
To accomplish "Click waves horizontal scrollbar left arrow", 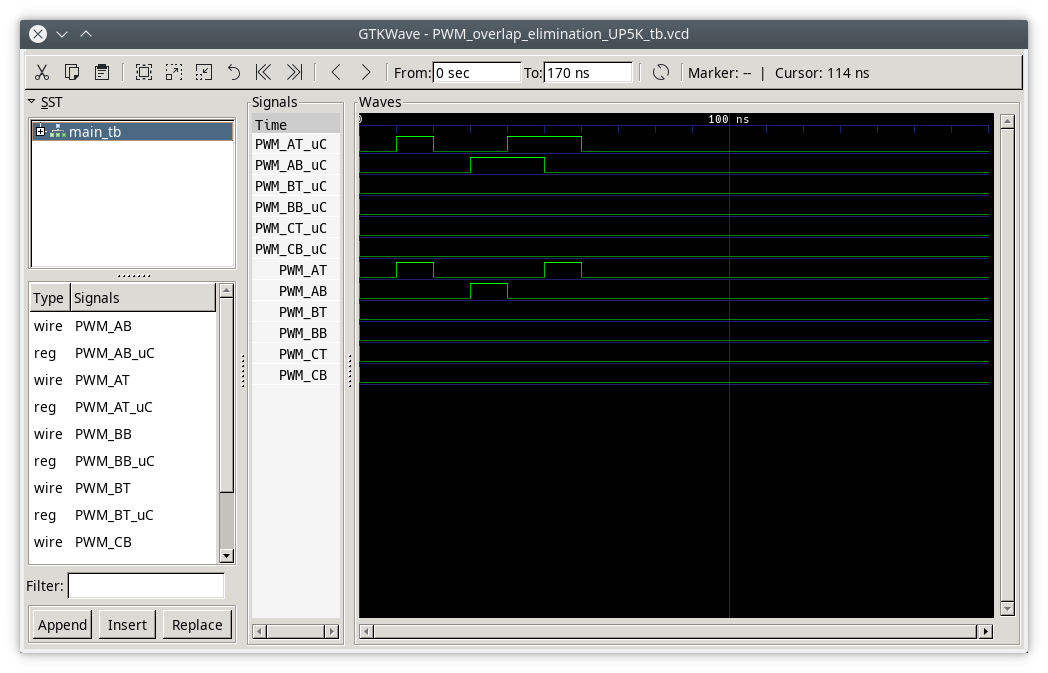I will click(366, 631).
